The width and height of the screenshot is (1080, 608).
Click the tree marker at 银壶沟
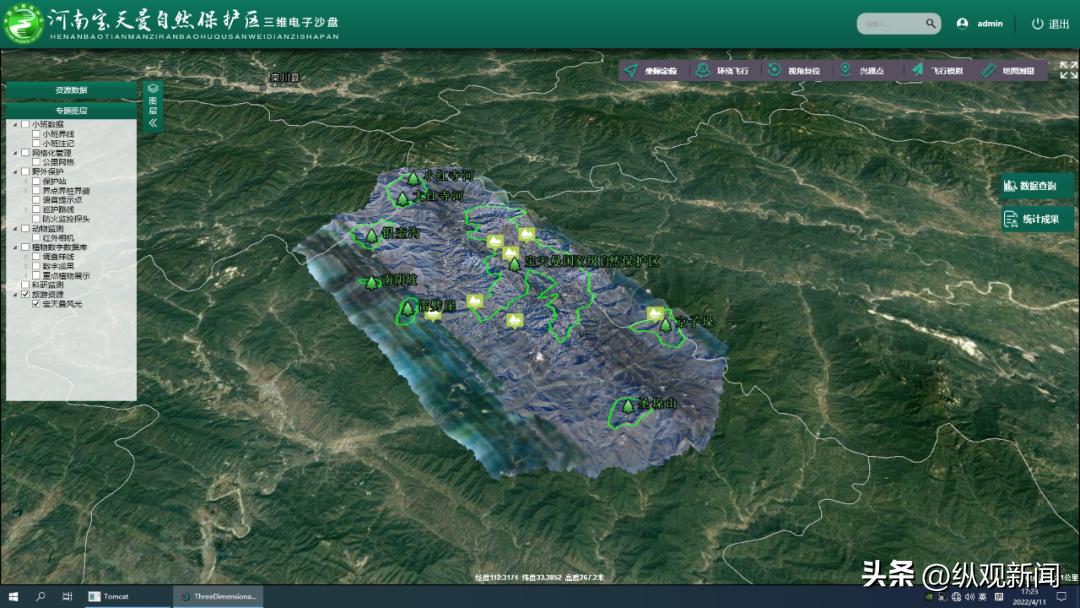371,235
